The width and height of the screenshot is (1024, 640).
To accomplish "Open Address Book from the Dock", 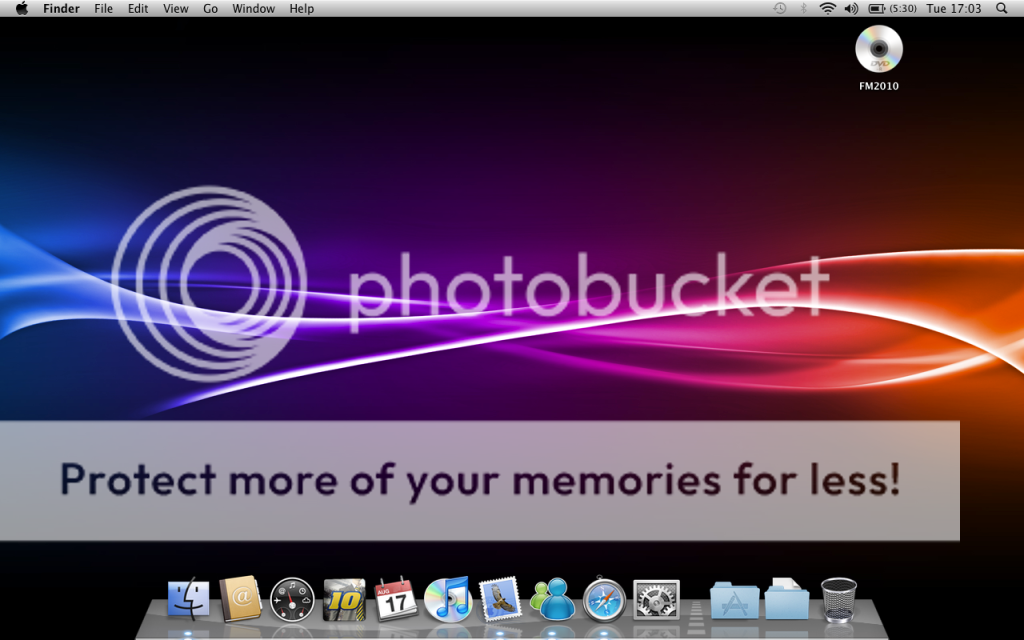I will (240, 600).
